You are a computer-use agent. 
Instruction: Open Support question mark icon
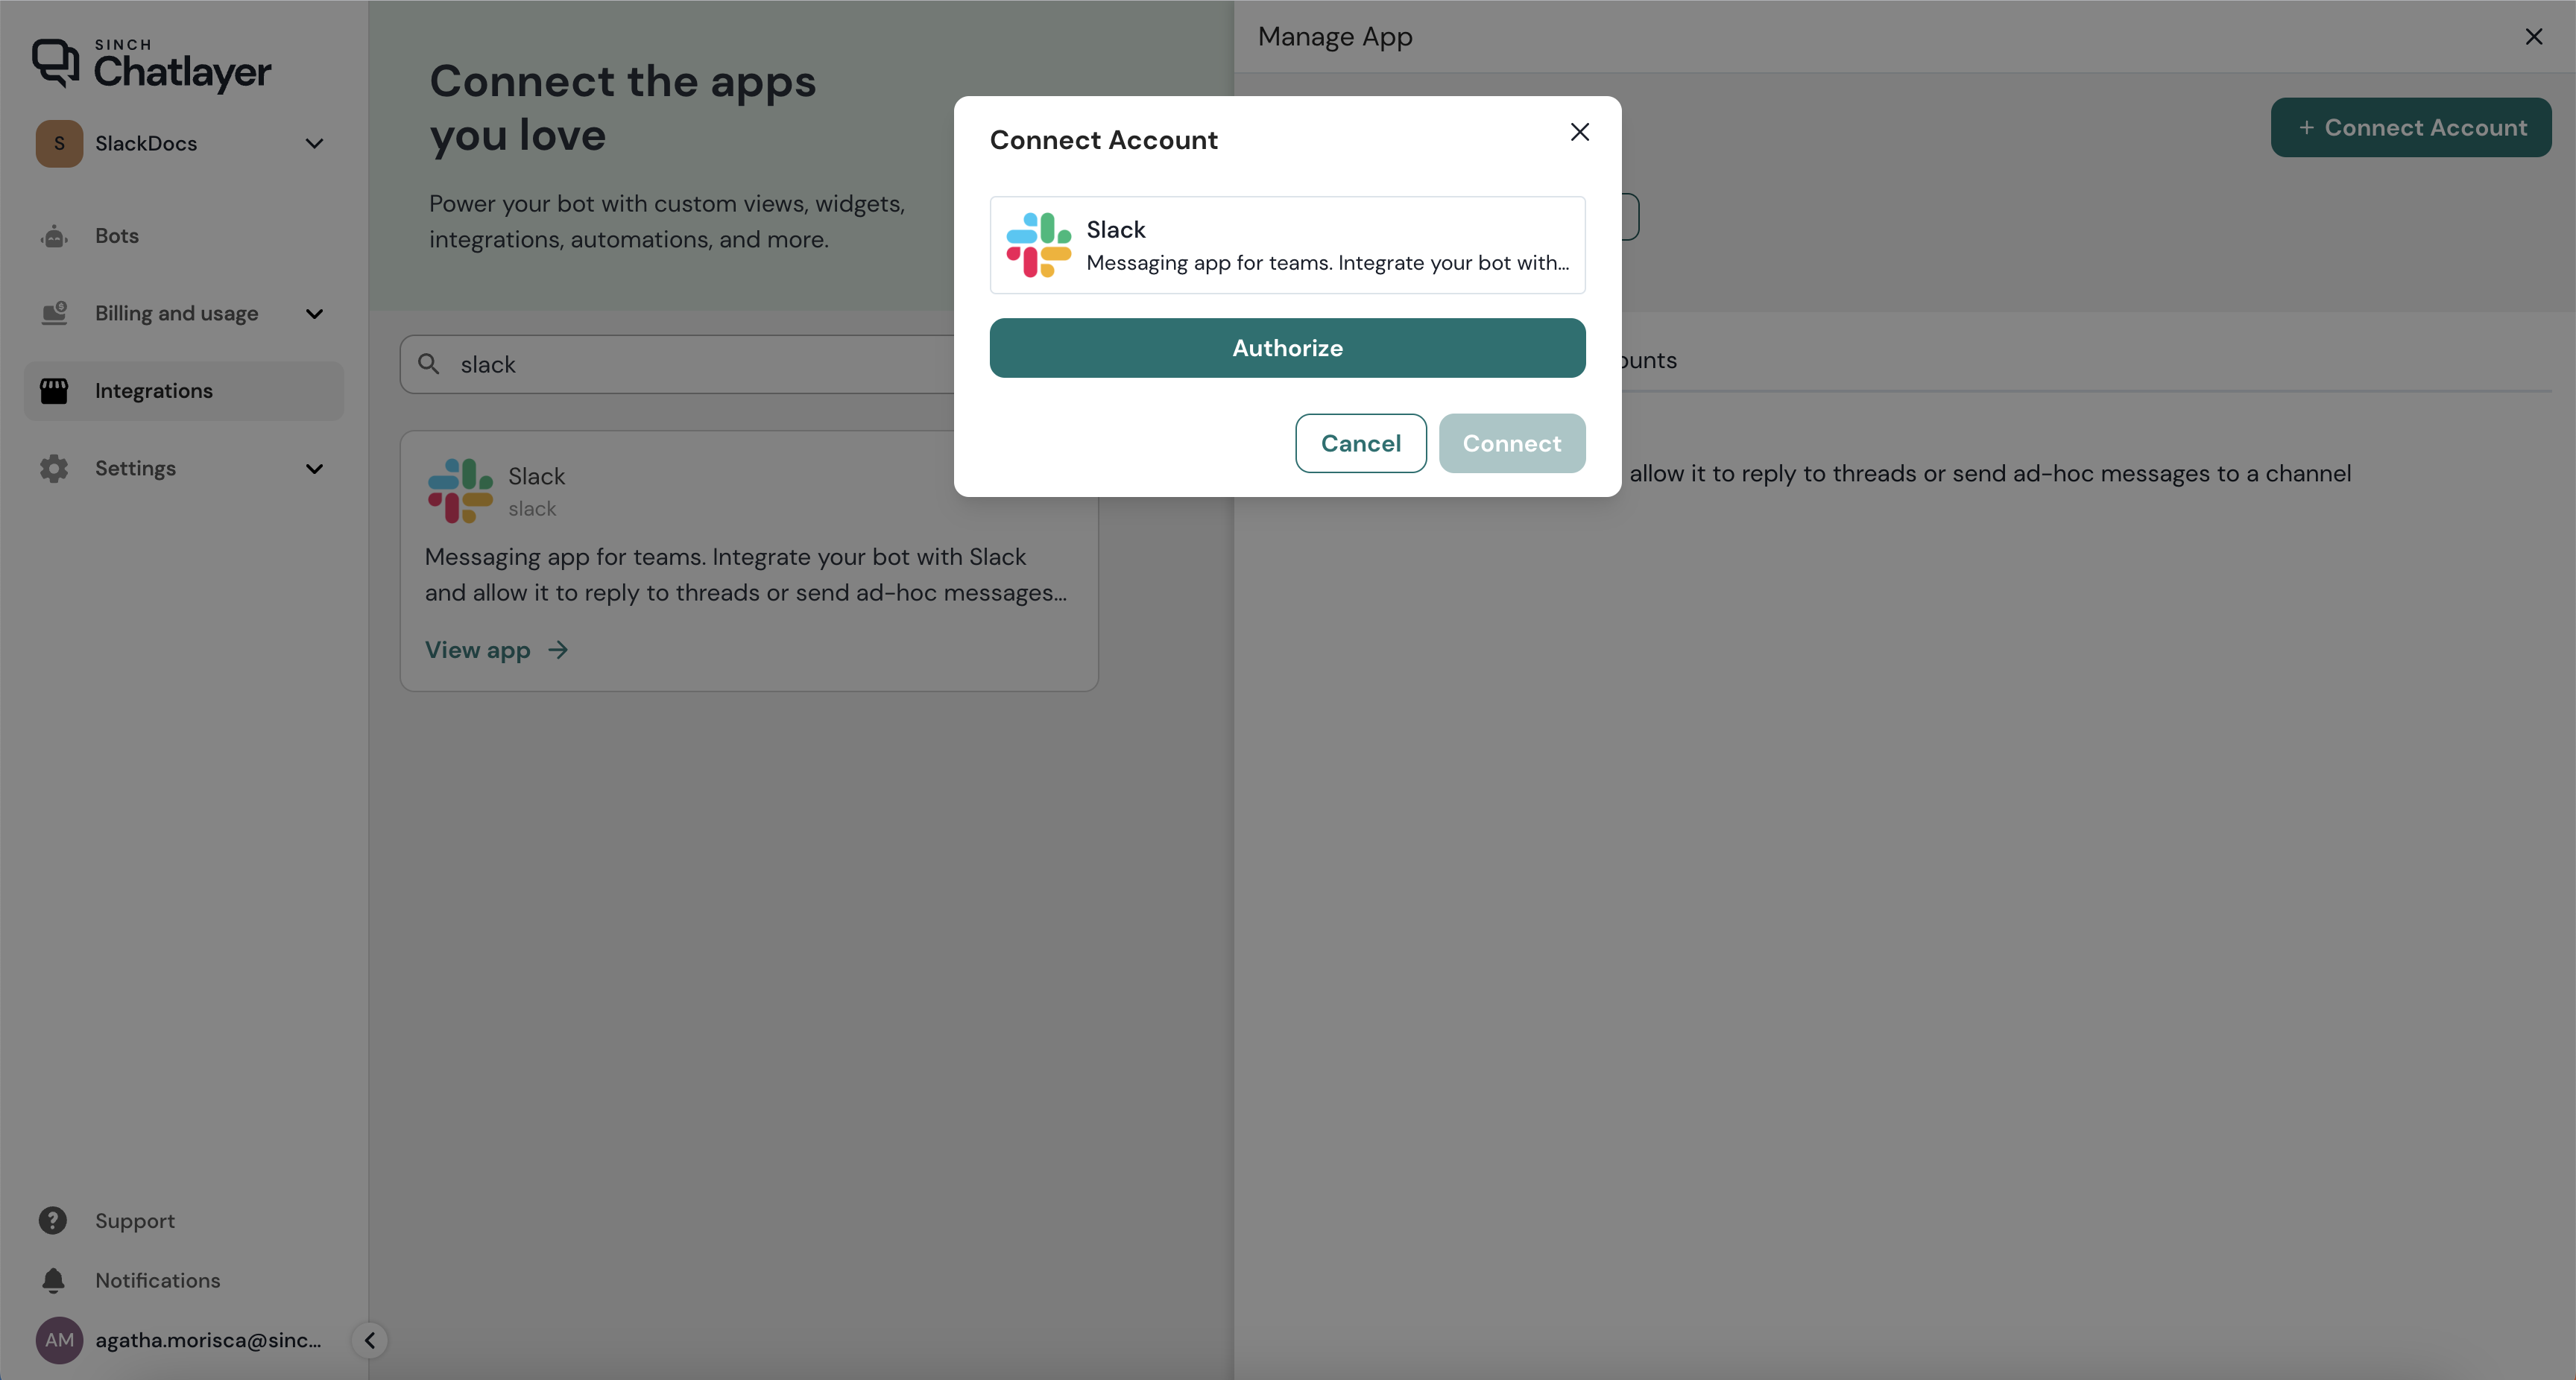click(53, 1220)
